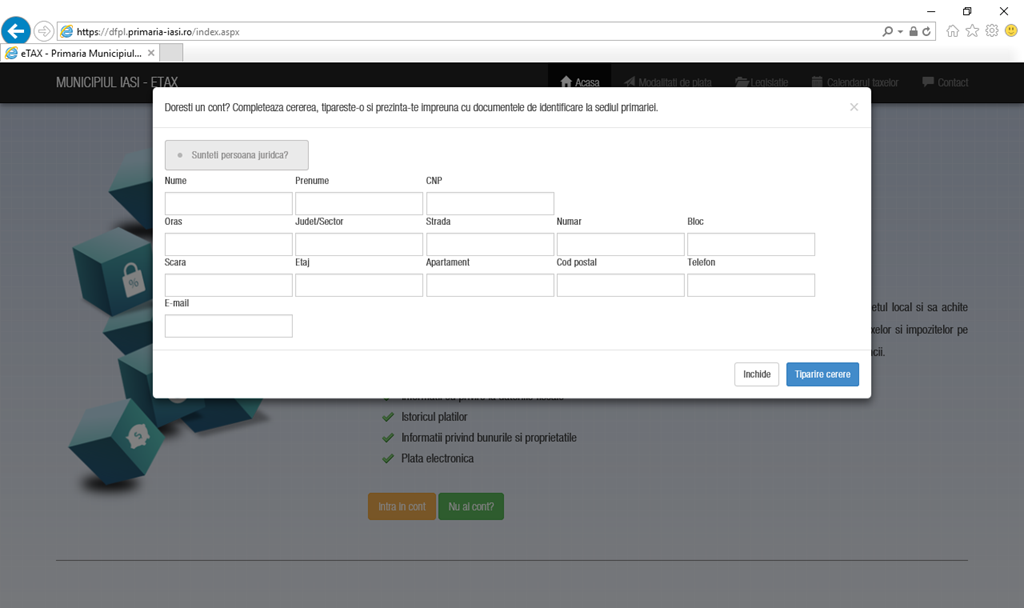The width and height of the screenshot is (1024, 608).
Task: Open the browser home icon
Action: point(953,31)
